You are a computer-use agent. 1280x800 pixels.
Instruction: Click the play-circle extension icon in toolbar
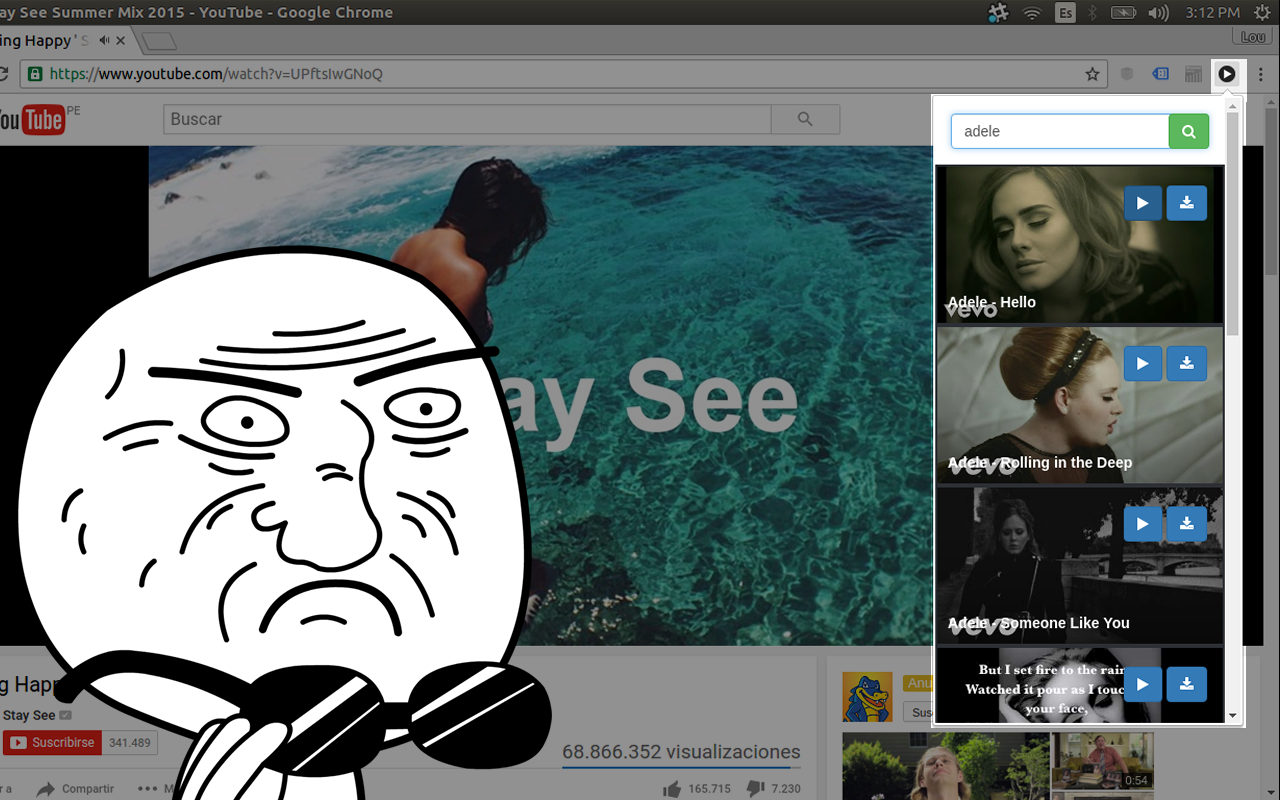point(1228,74)
